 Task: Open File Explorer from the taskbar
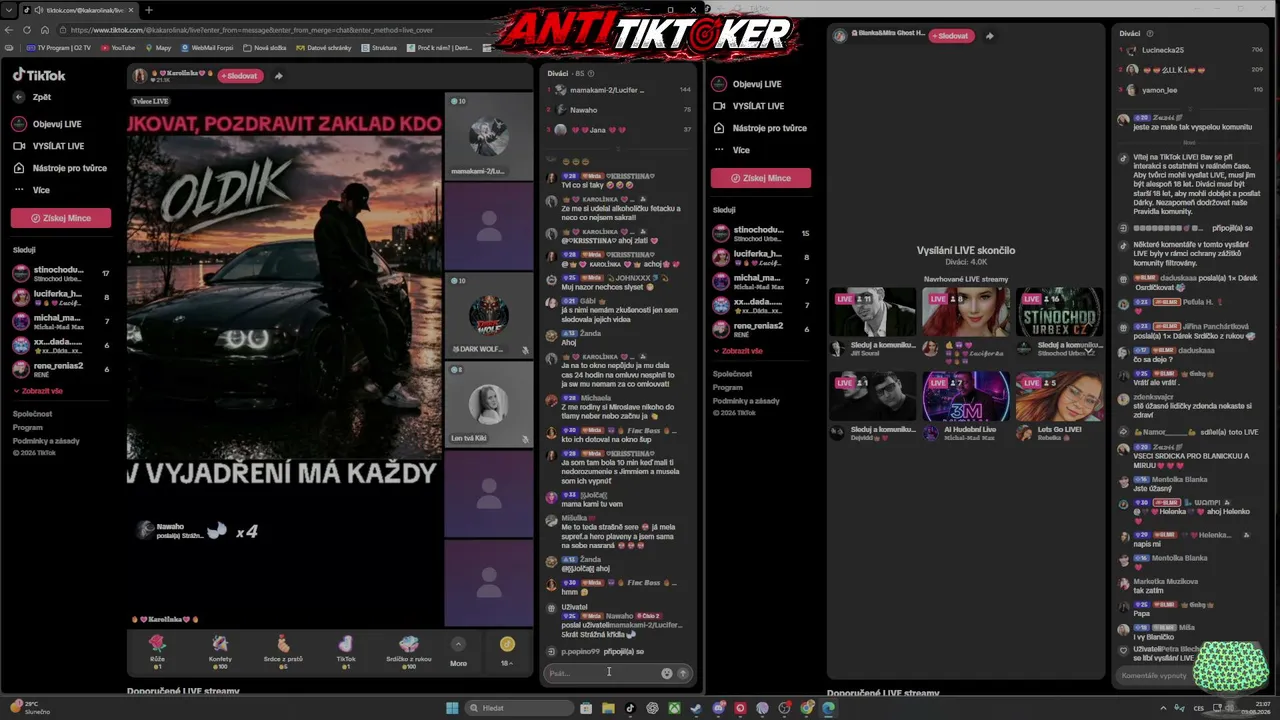click(x=608, y=708)
